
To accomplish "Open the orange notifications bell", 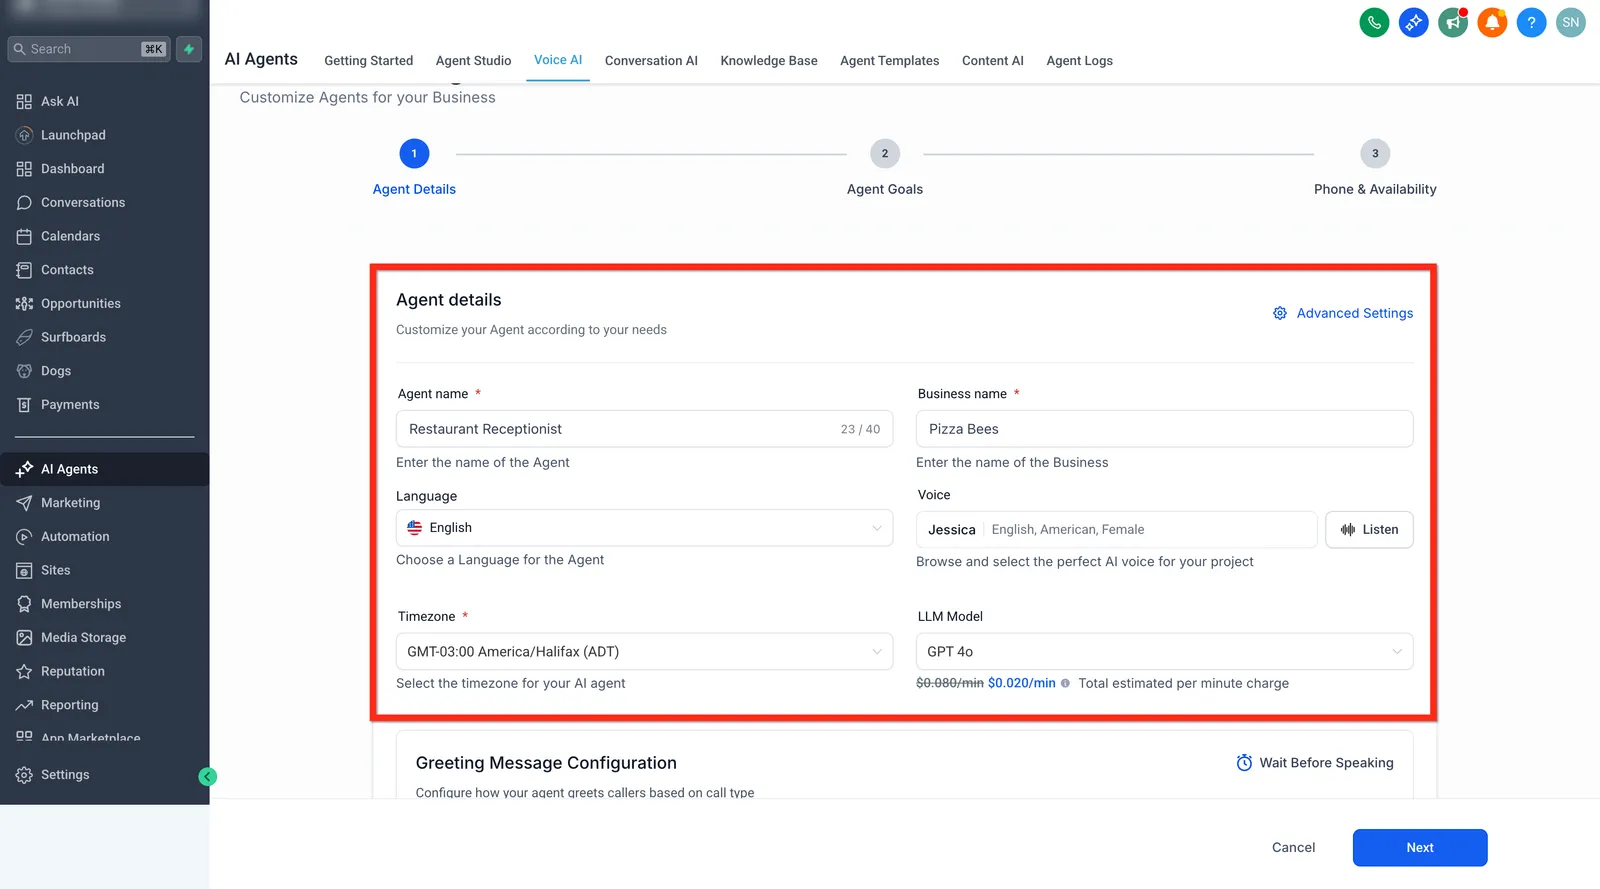I will pyautogui.click(x=1492, y=22).
